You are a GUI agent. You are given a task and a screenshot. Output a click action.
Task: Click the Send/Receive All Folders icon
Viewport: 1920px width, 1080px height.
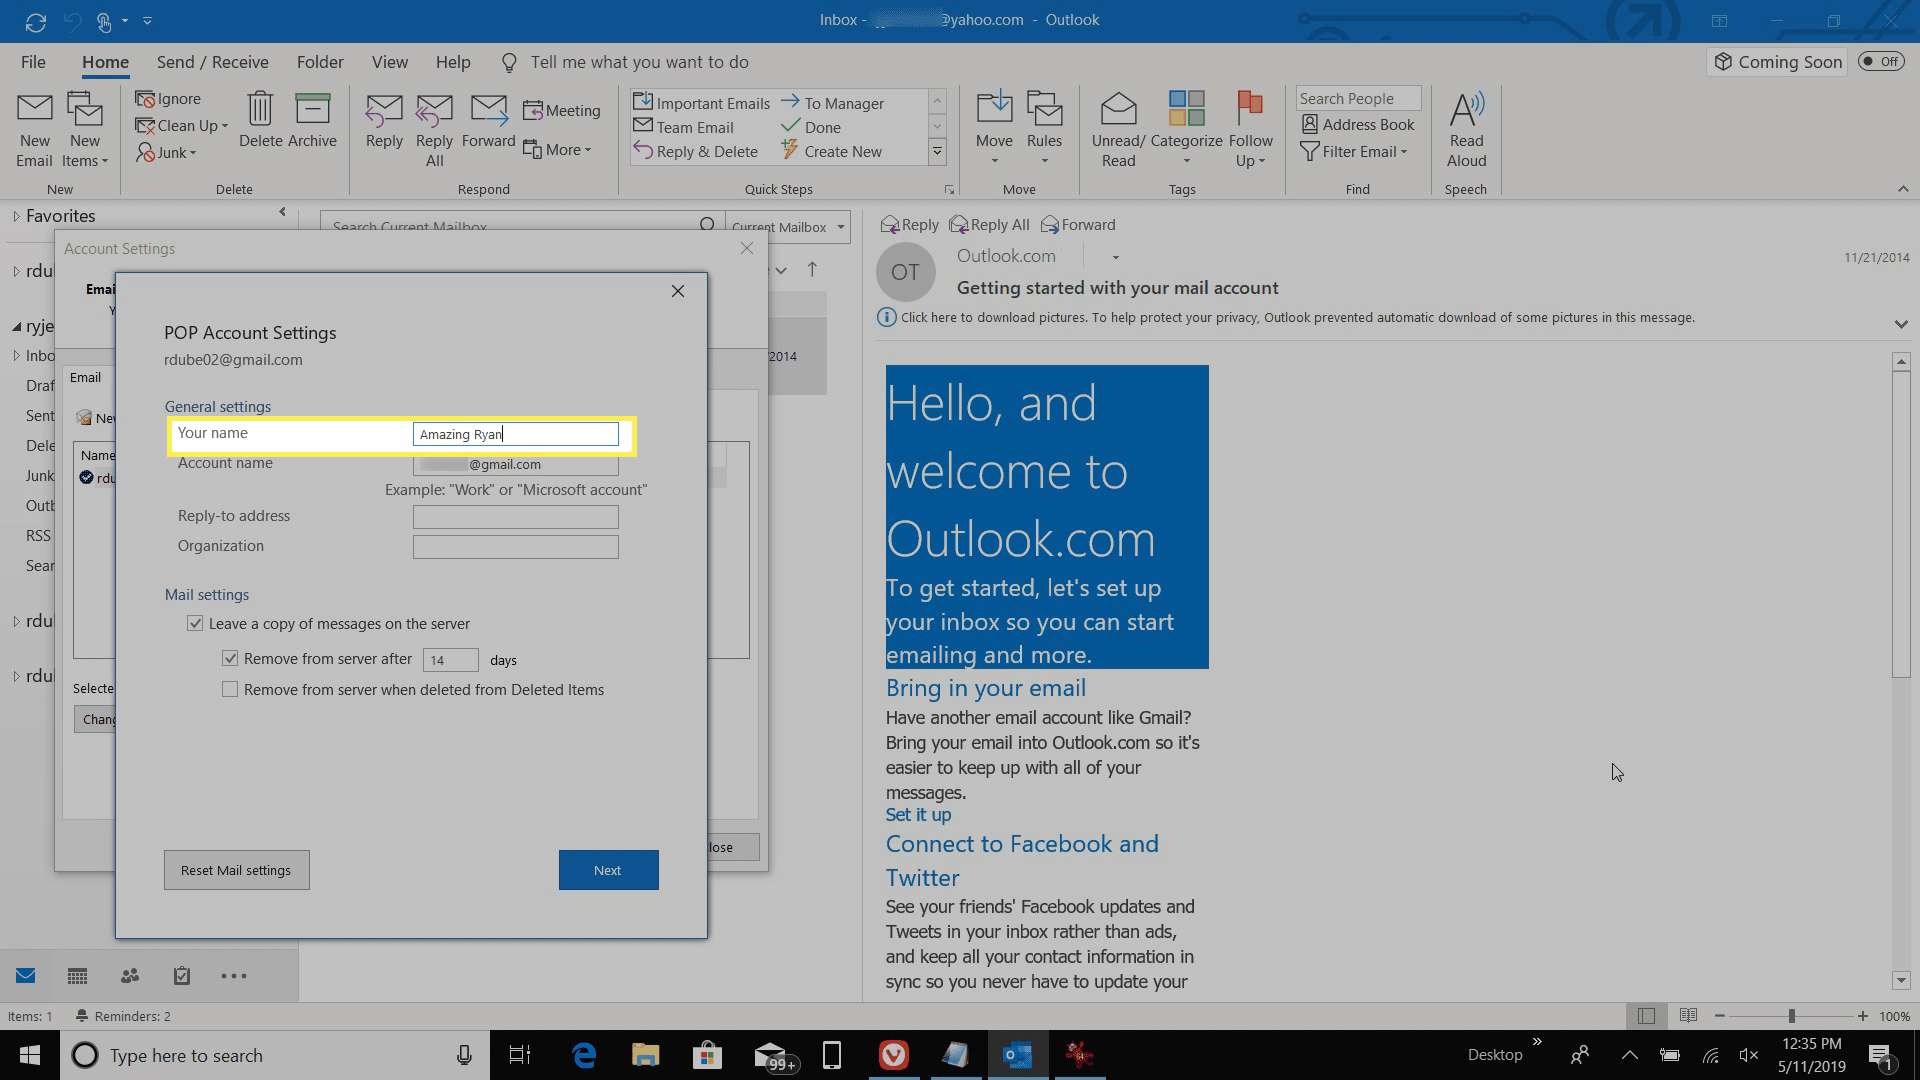click(35, 21)
